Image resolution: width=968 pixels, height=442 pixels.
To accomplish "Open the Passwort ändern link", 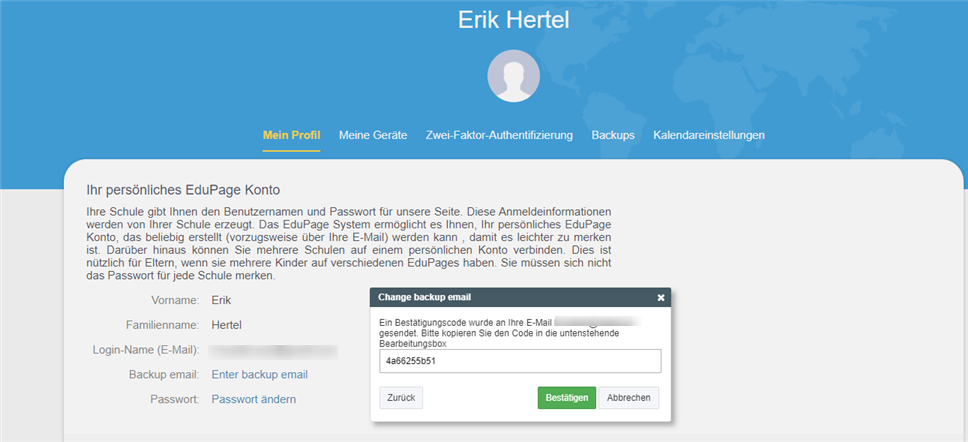I will coord(254,399).
